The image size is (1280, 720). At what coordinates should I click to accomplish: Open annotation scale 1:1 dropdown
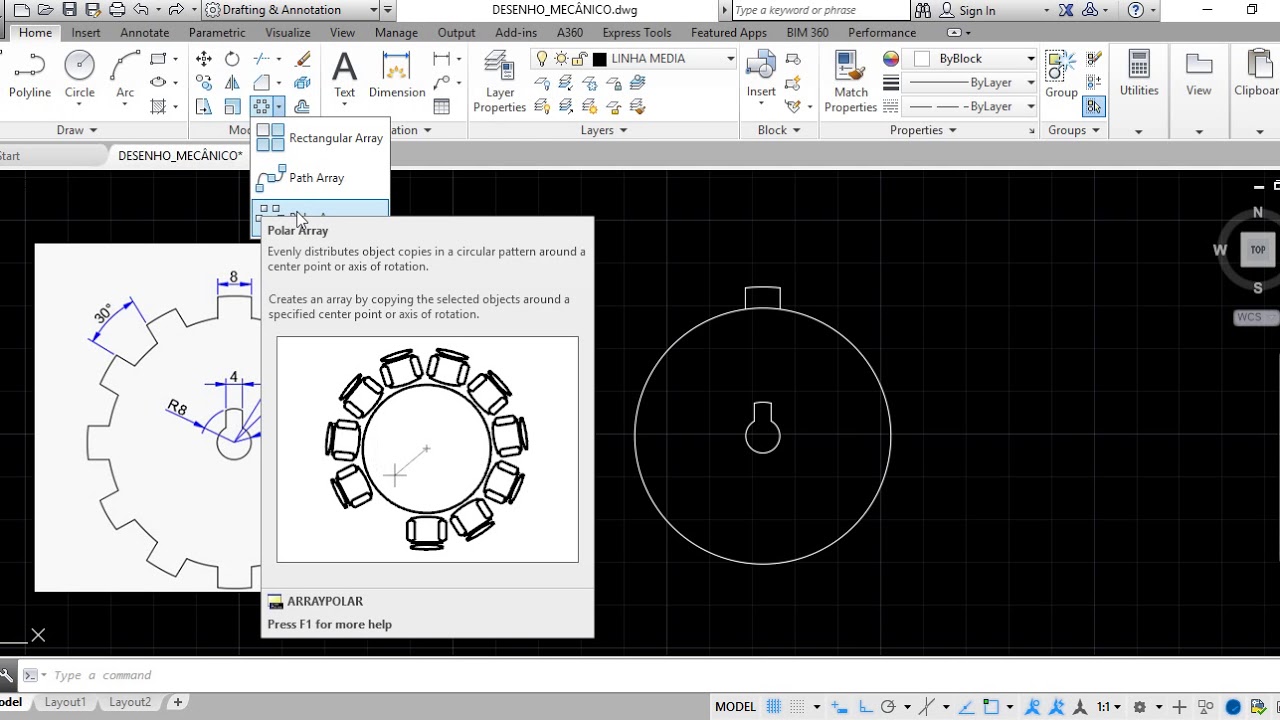point(1109,707)
